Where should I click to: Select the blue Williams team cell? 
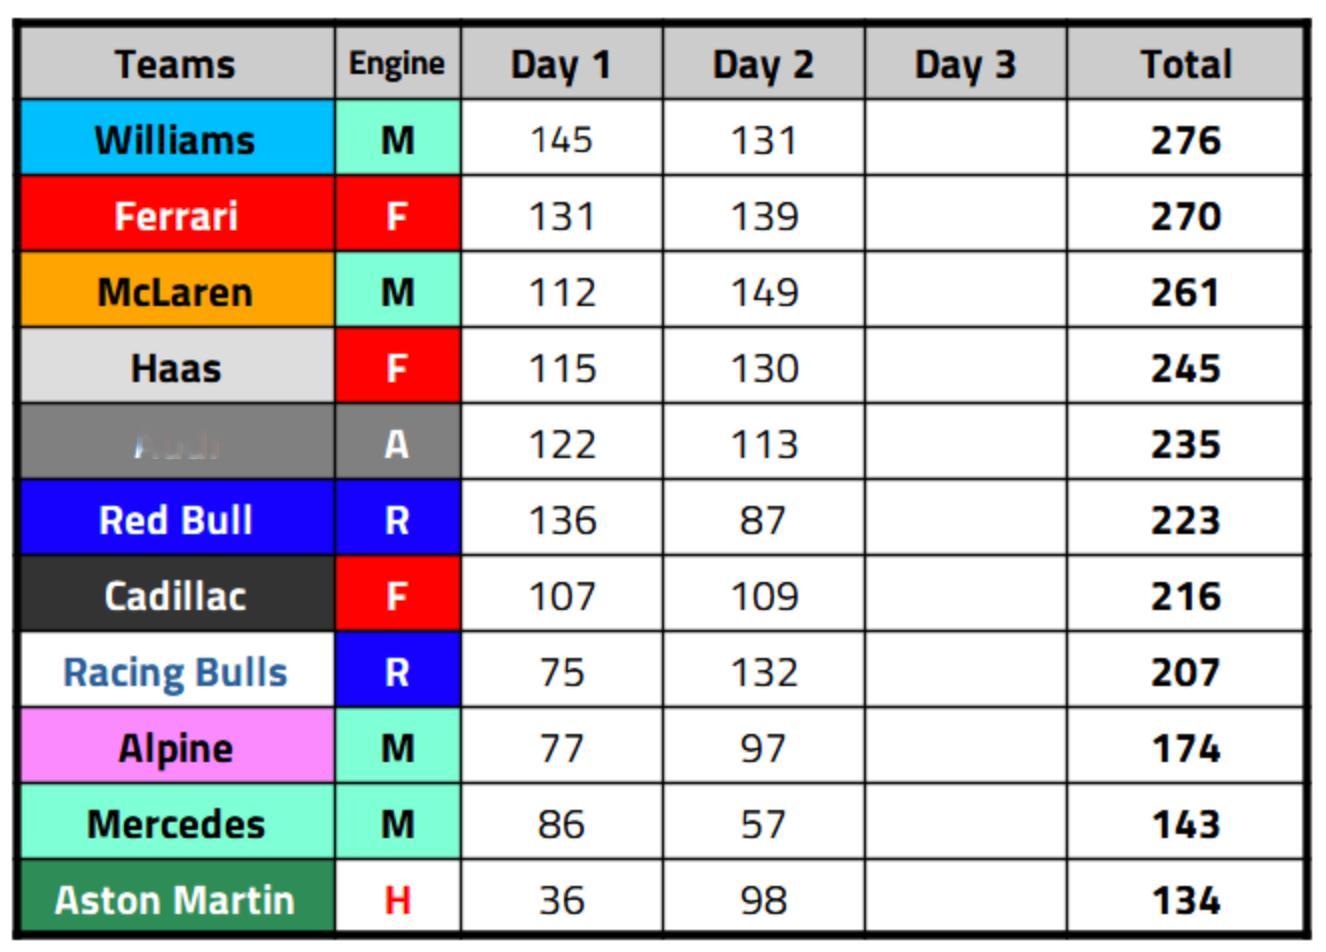(176, 139)
